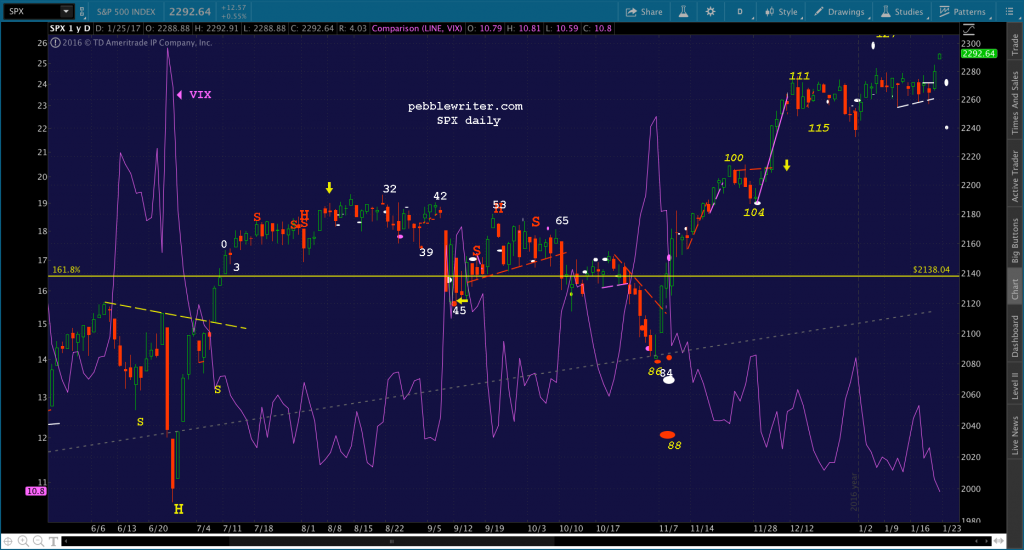The width and height of the screenshot is (1024, 550).
Task: Open the Studies menu
Action: [902, 12]
